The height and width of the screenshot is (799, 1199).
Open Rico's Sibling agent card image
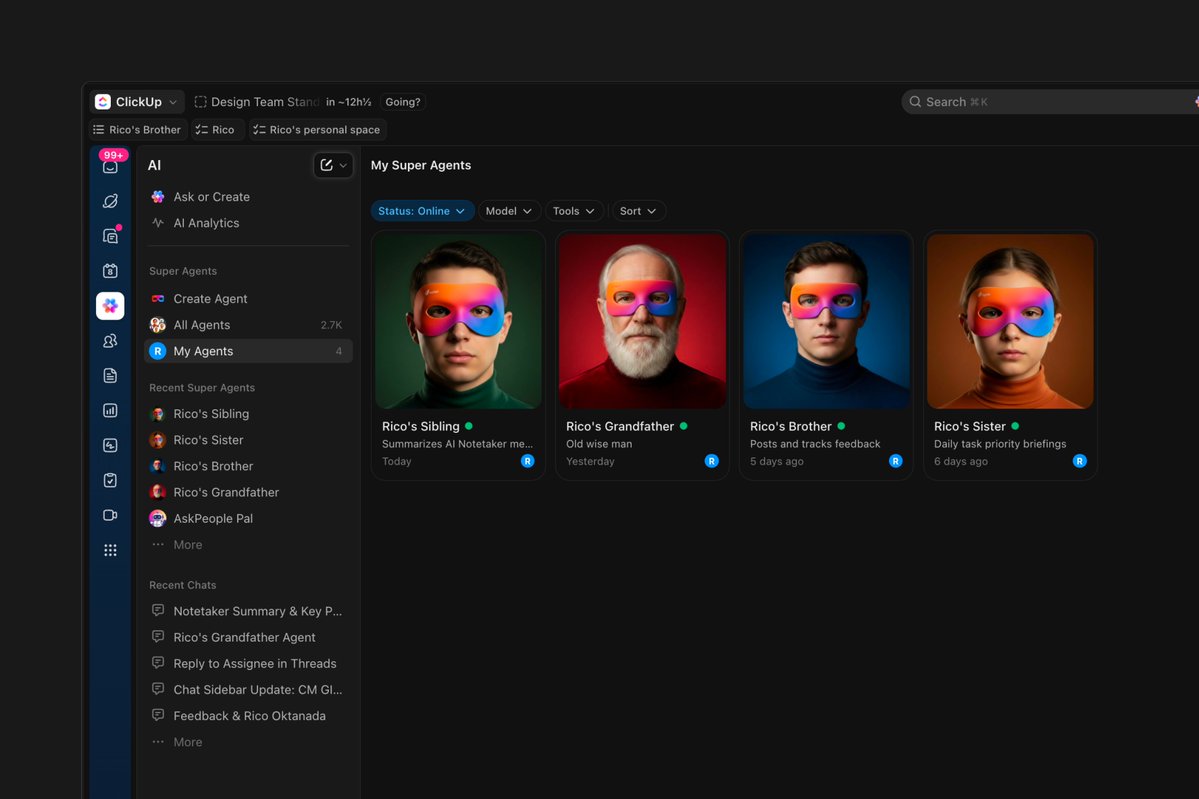459,321
